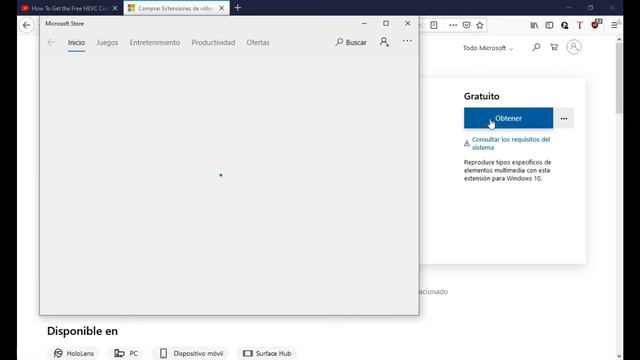
Task: Open the account profile icon on Microsoft site
Action: tap(573, 47)
